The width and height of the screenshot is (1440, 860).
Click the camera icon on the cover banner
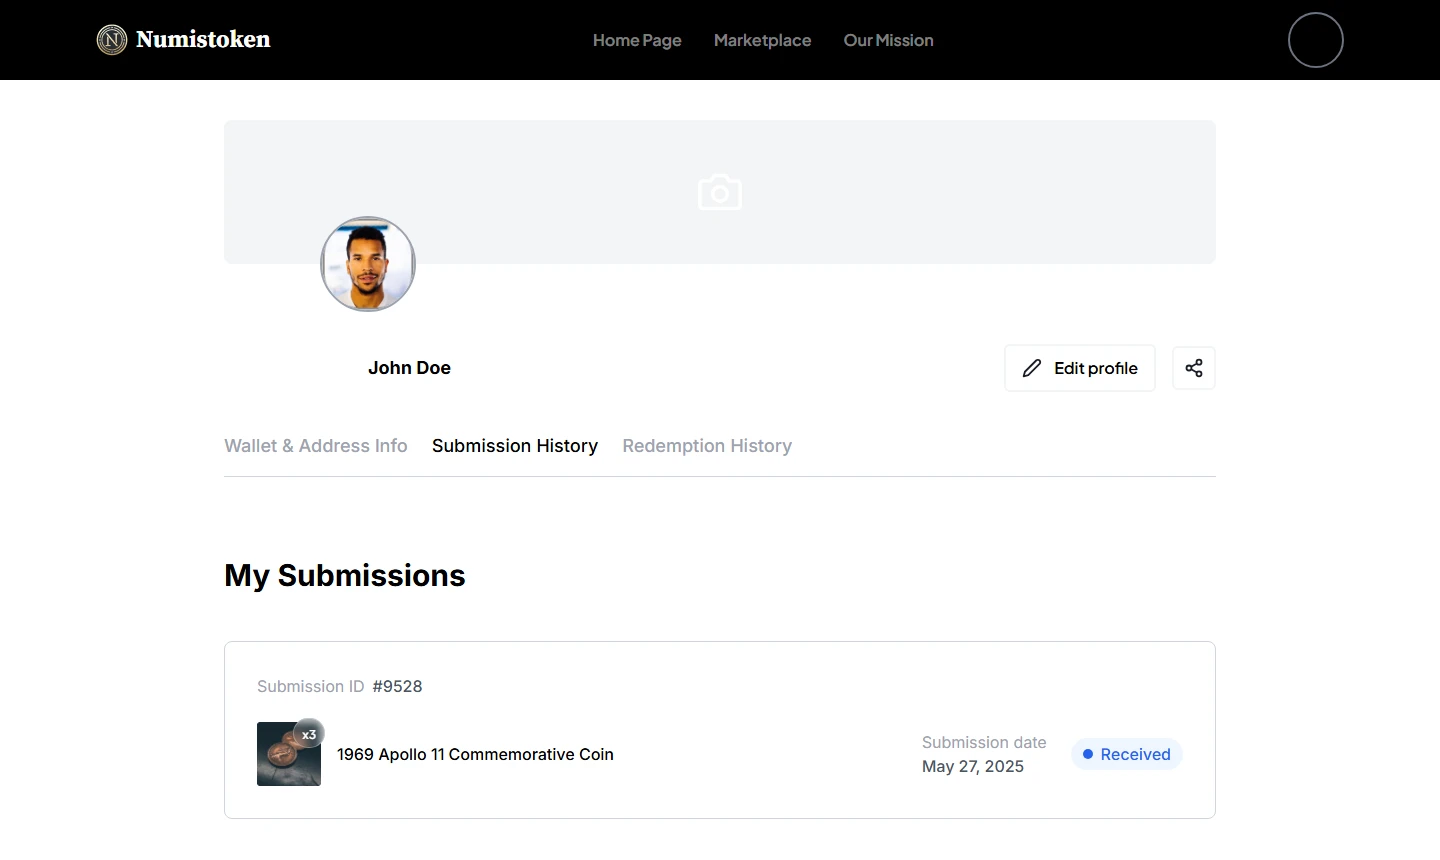tap(720, 192)
